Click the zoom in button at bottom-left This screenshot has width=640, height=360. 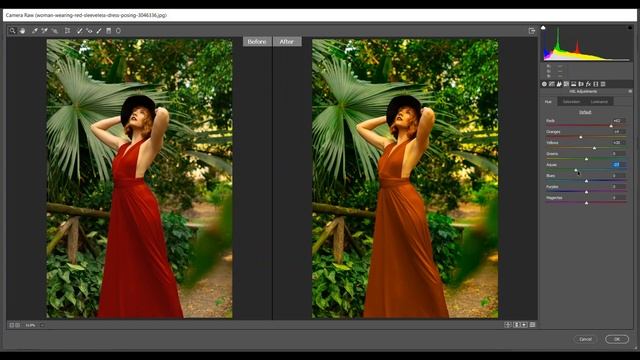(18, 325)
